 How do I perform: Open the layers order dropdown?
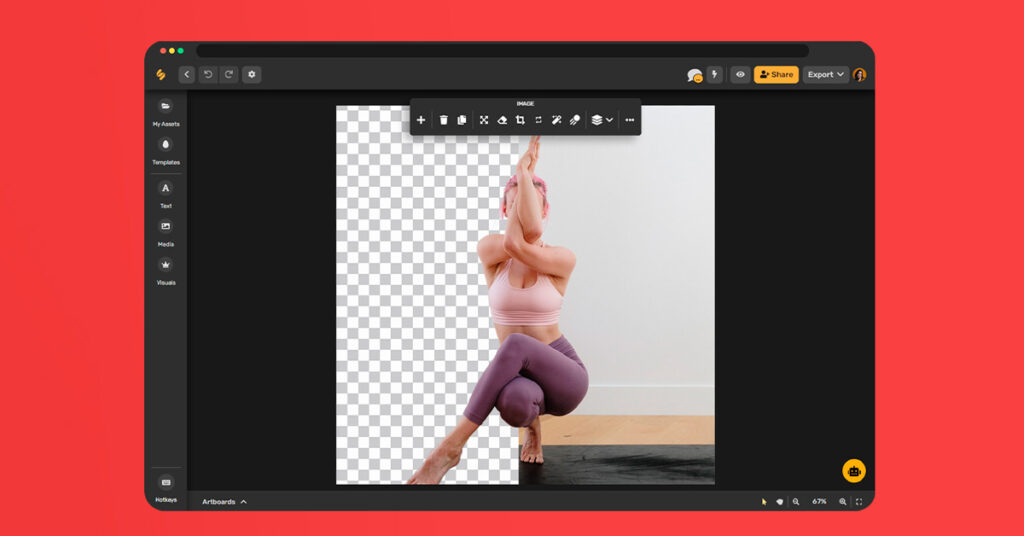[601, 120]
